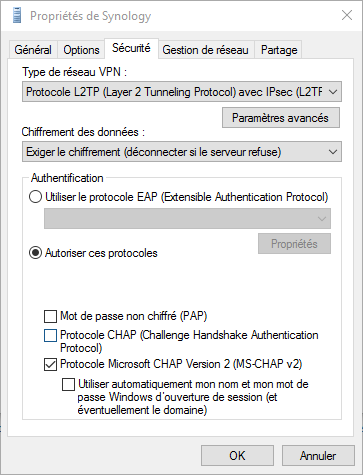Enable Mot de passe non chiffré (PAP)
This screenshot has width=363, height=475.
pyautogui.click(x=50, y=316)
